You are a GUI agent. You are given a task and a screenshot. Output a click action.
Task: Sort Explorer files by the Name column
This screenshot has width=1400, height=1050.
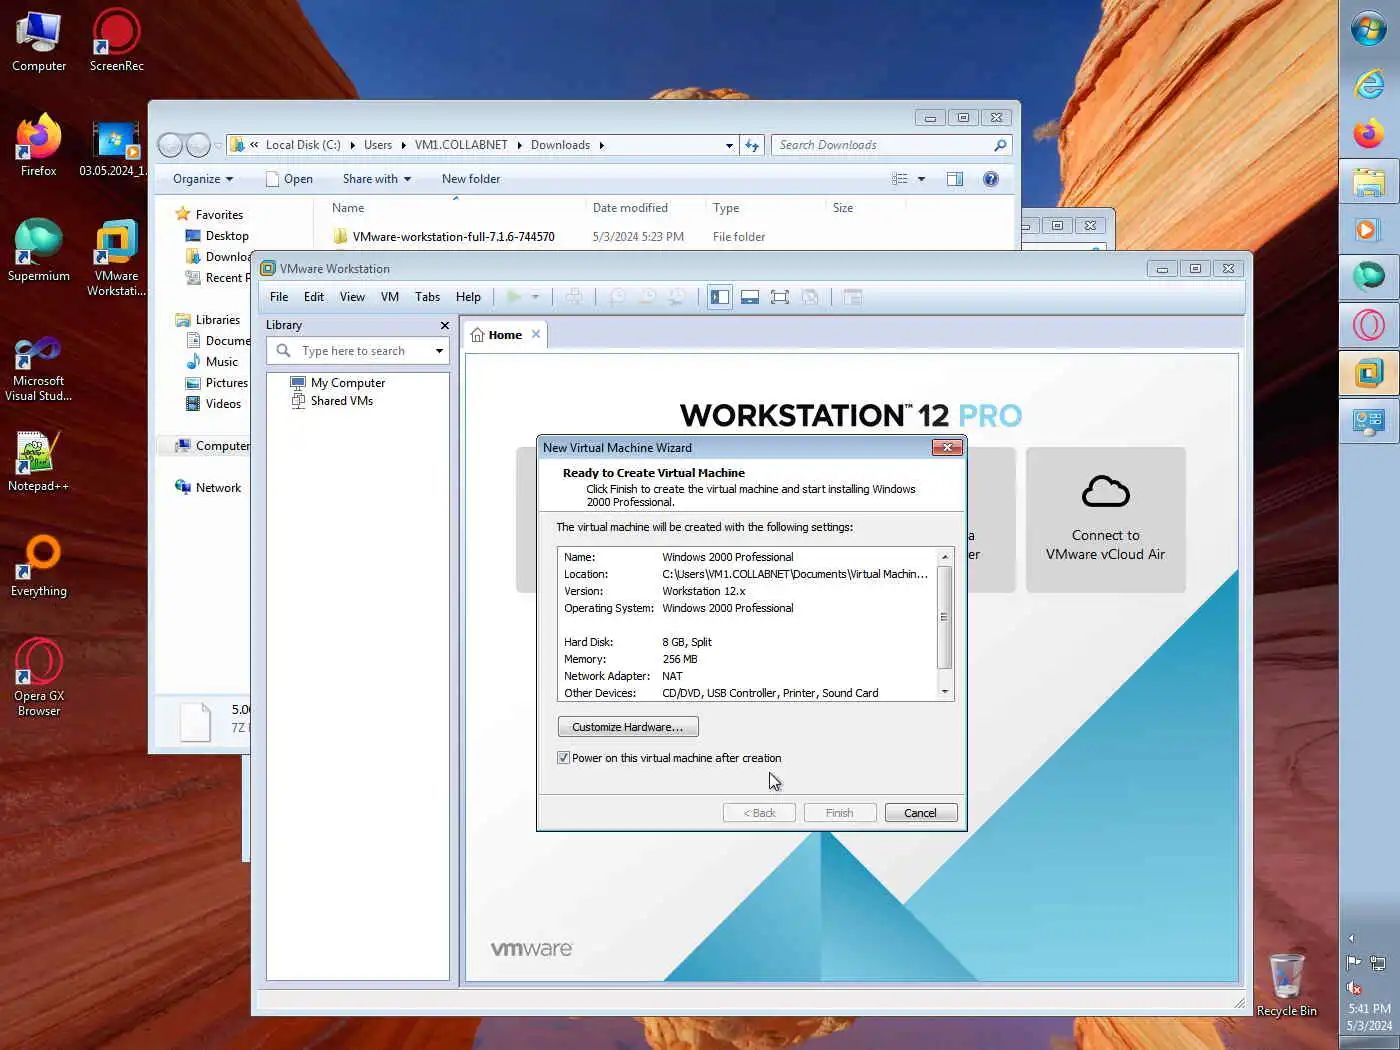[348, 208]
